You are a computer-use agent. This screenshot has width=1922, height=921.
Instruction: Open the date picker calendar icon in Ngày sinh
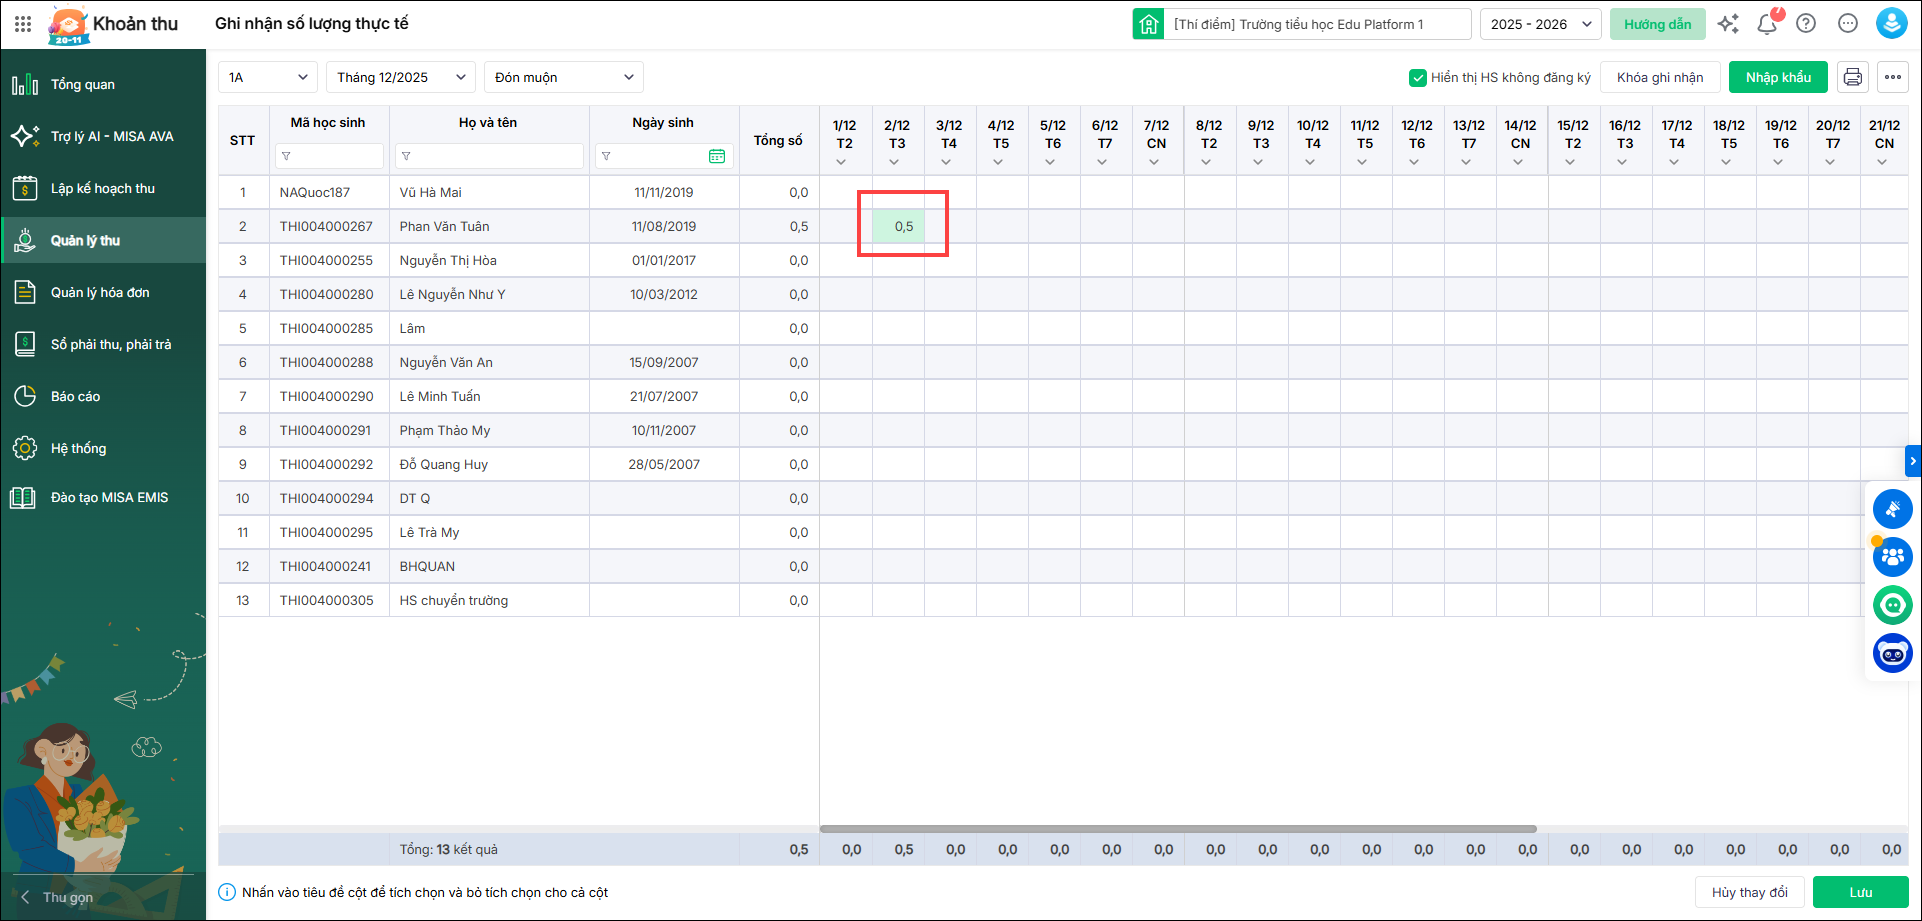[717, 156]
